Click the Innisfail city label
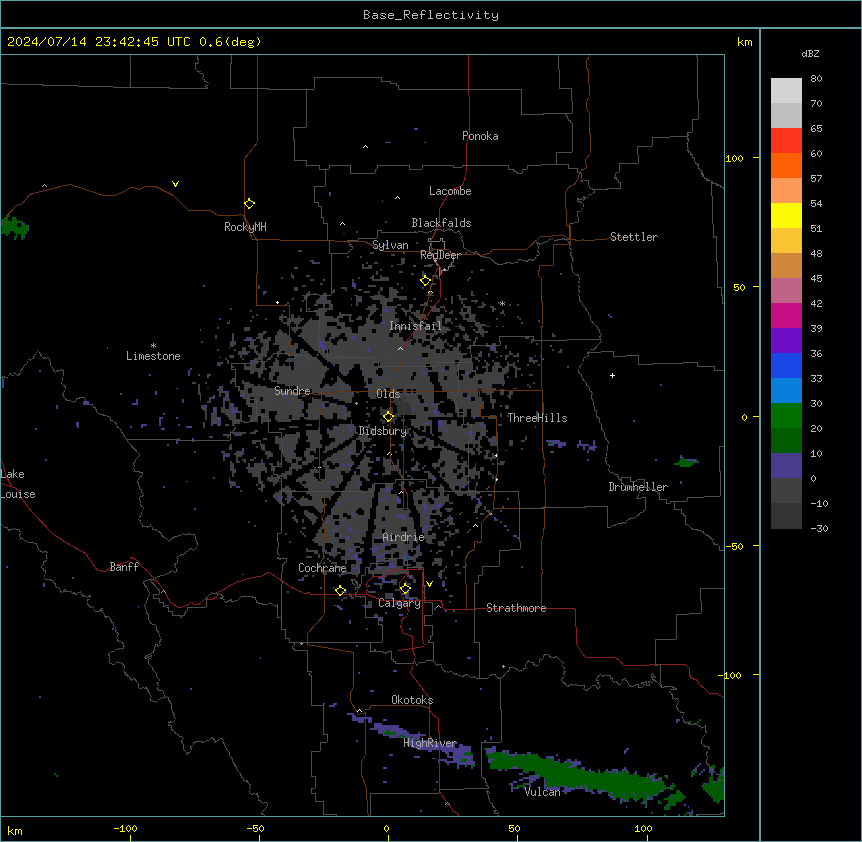The image size is (862, 842). point(415,326)
